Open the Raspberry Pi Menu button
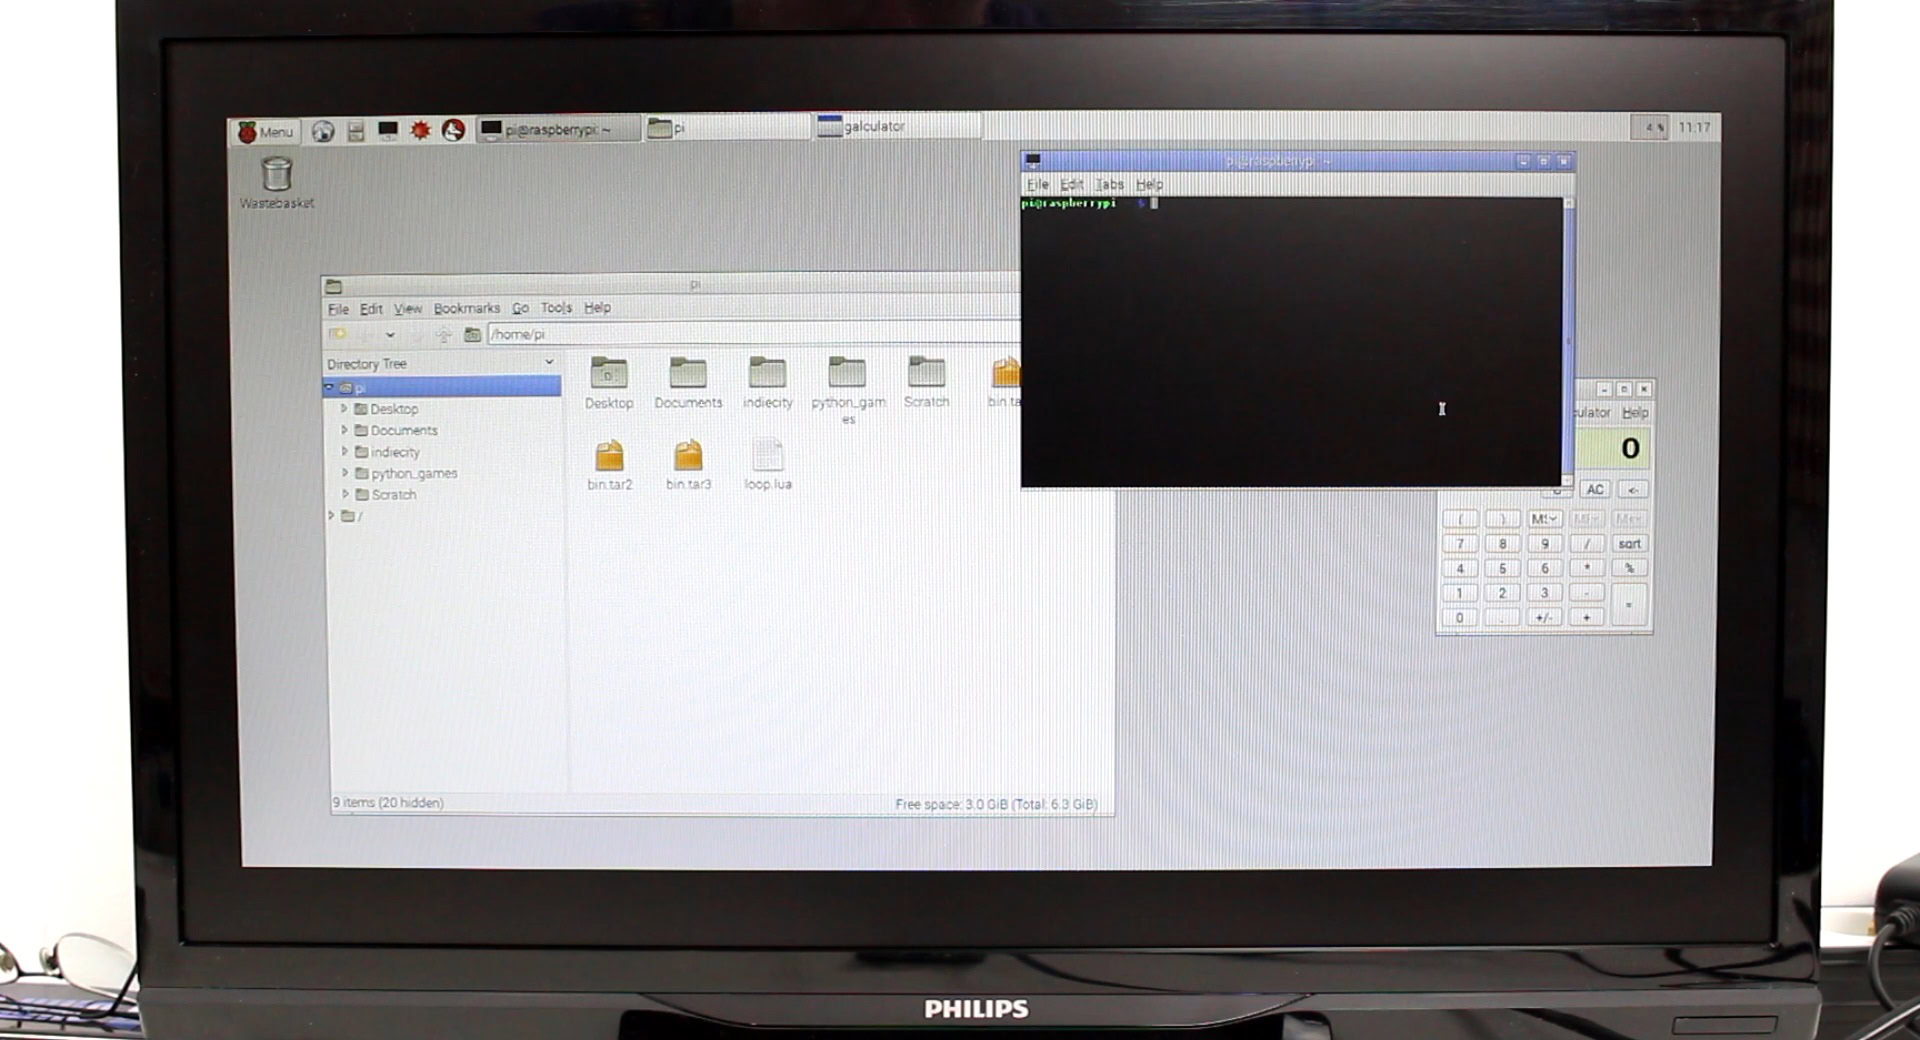 [266, 131]
